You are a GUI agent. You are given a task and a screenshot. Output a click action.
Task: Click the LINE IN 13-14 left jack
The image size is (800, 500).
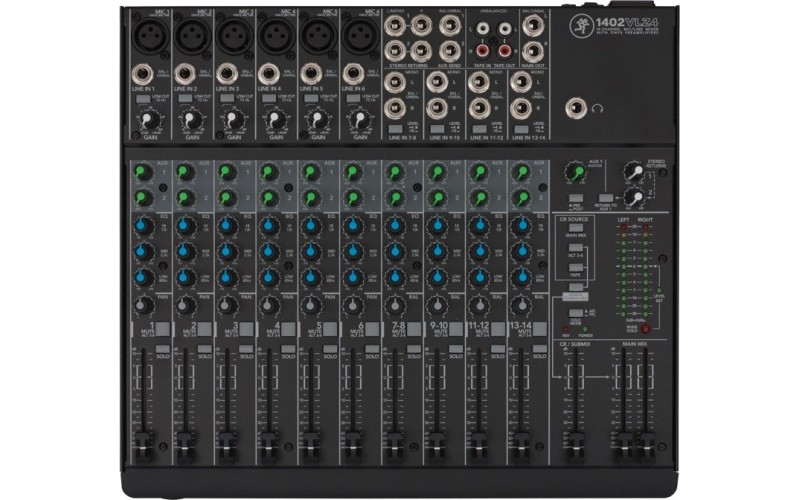tap(521, 82)
